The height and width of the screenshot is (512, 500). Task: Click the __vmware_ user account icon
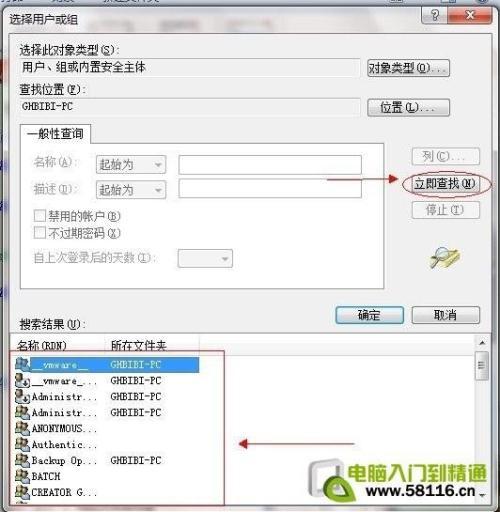coord(23,380)
